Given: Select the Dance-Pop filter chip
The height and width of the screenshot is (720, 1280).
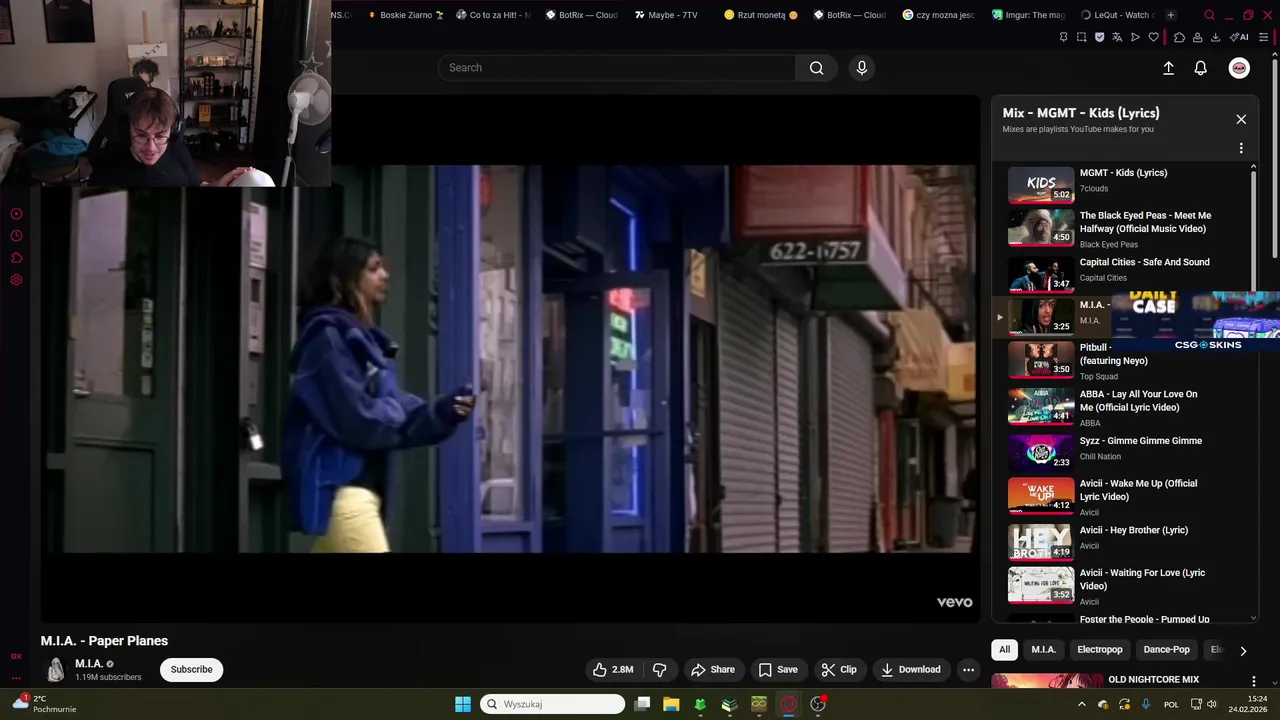Looking at the screenshot, I should click(x=1166, y=650).
